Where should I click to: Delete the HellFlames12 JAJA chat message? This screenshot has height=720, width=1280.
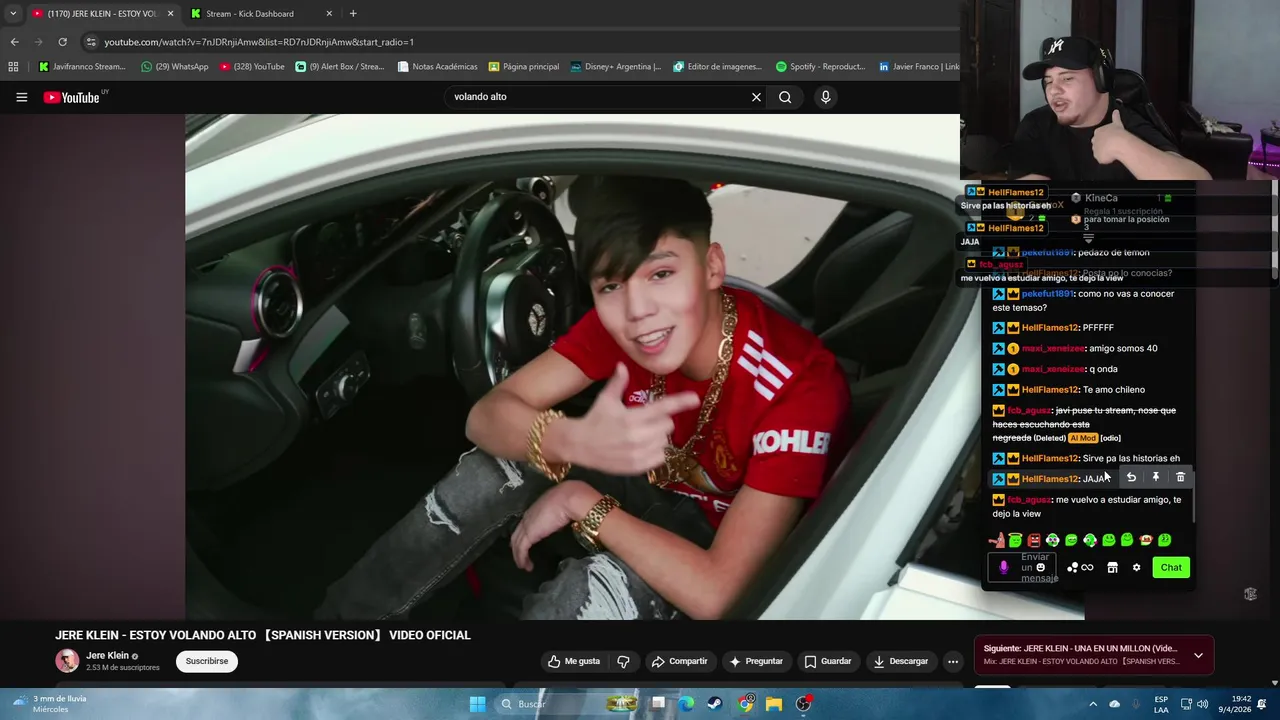[x=1180, y=478]
